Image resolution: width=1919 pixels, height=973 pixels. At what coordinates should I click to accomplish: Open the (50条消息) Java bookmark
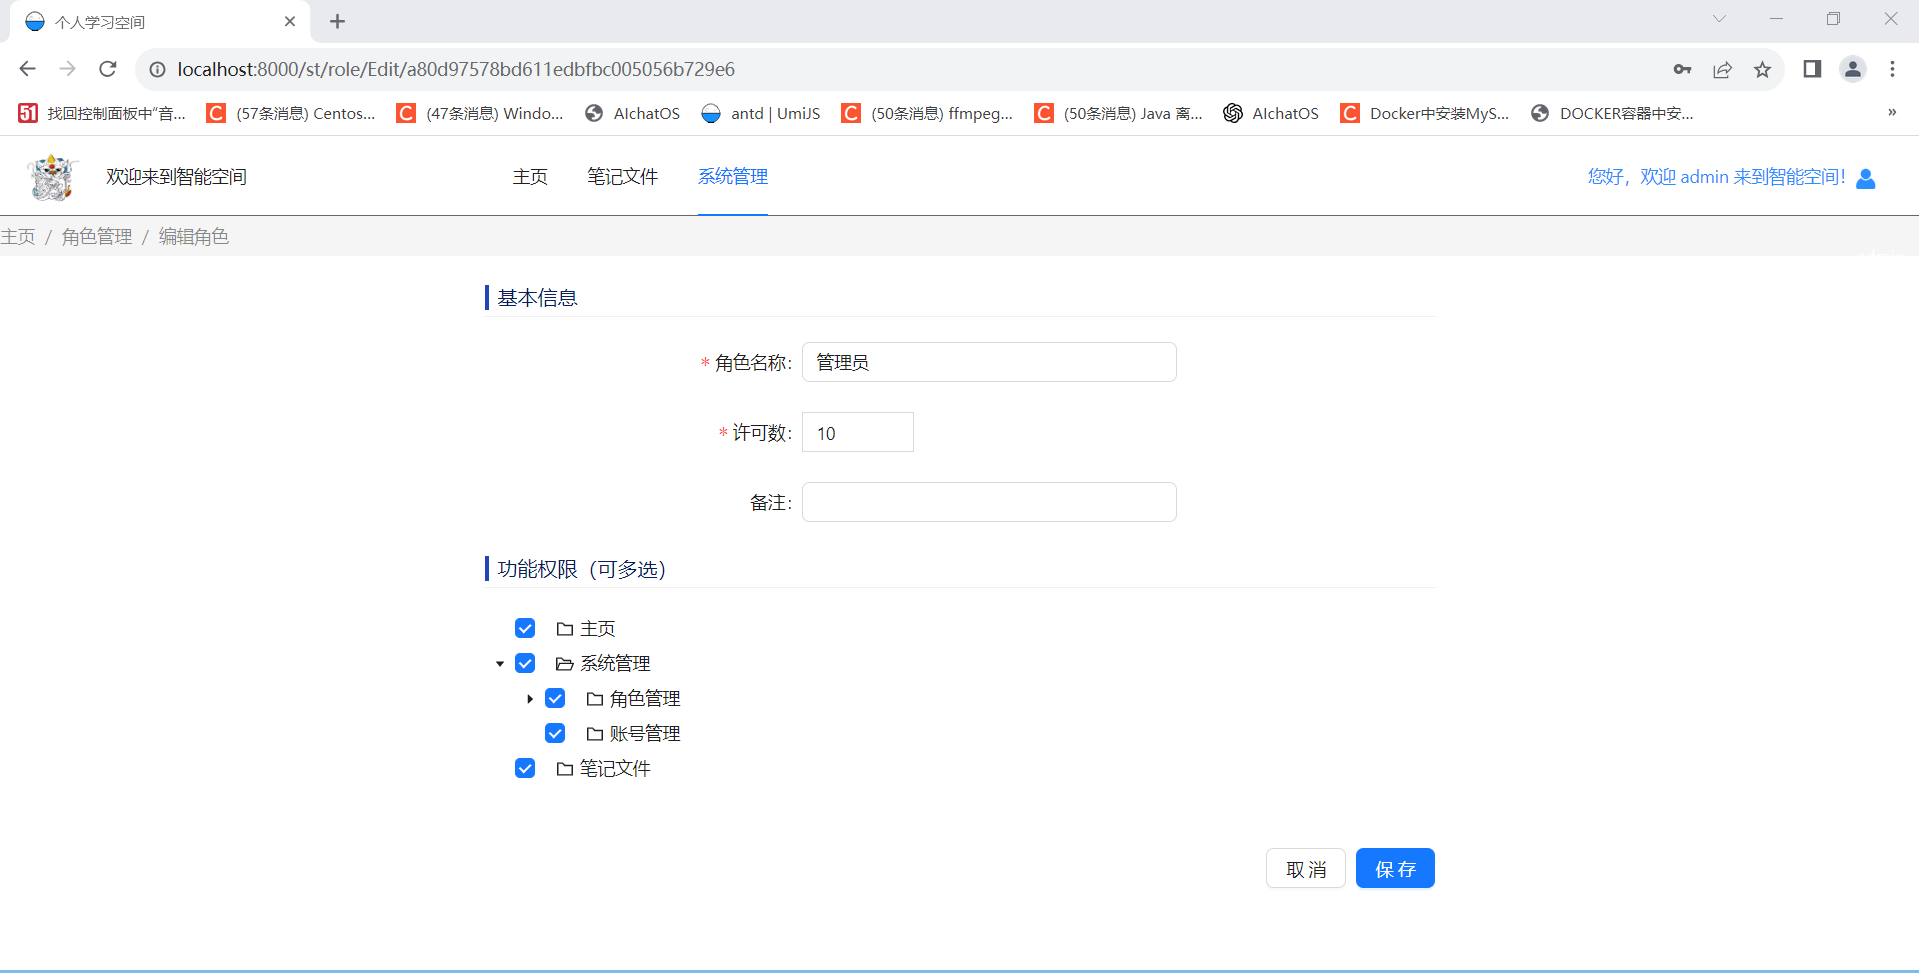(1119, 113)
